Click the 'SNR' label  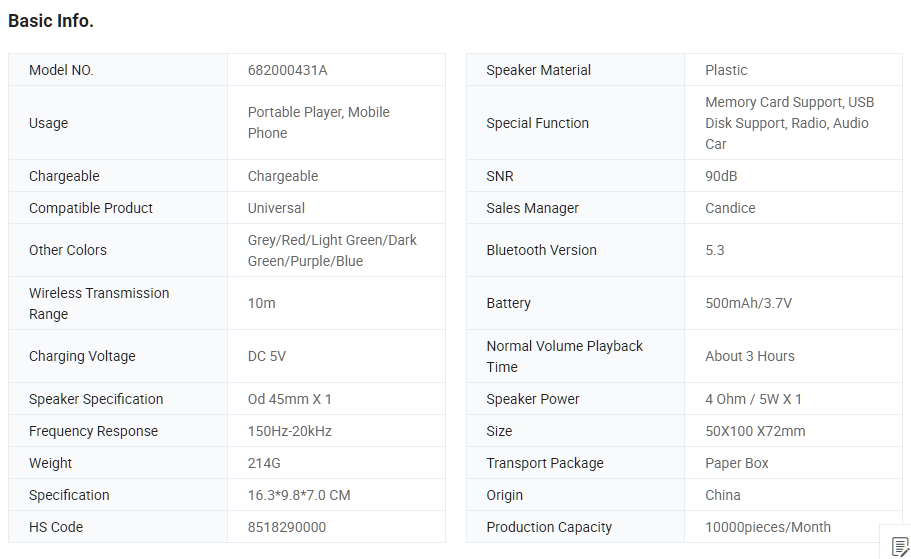500,176
